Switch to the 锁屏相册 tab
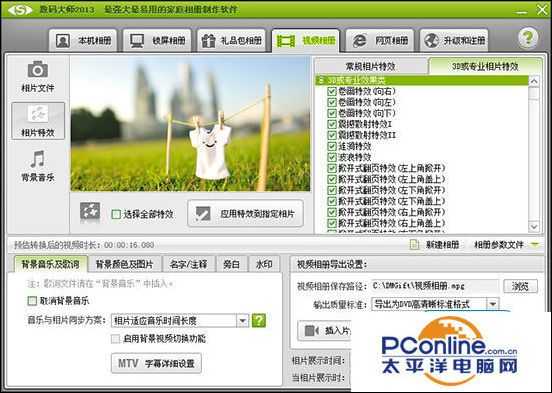The image size is (552, 393). click(157, 40)
